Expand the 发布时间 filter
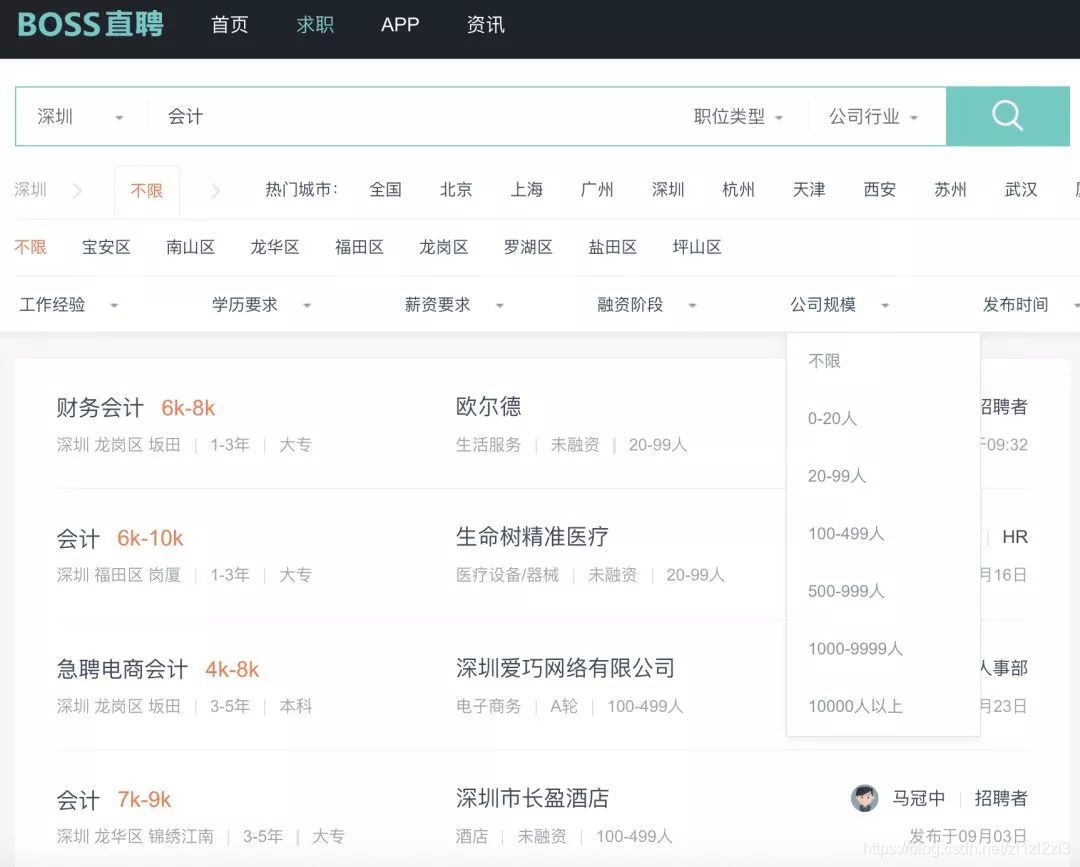1080x867 pixels. tap(1030, 304)
